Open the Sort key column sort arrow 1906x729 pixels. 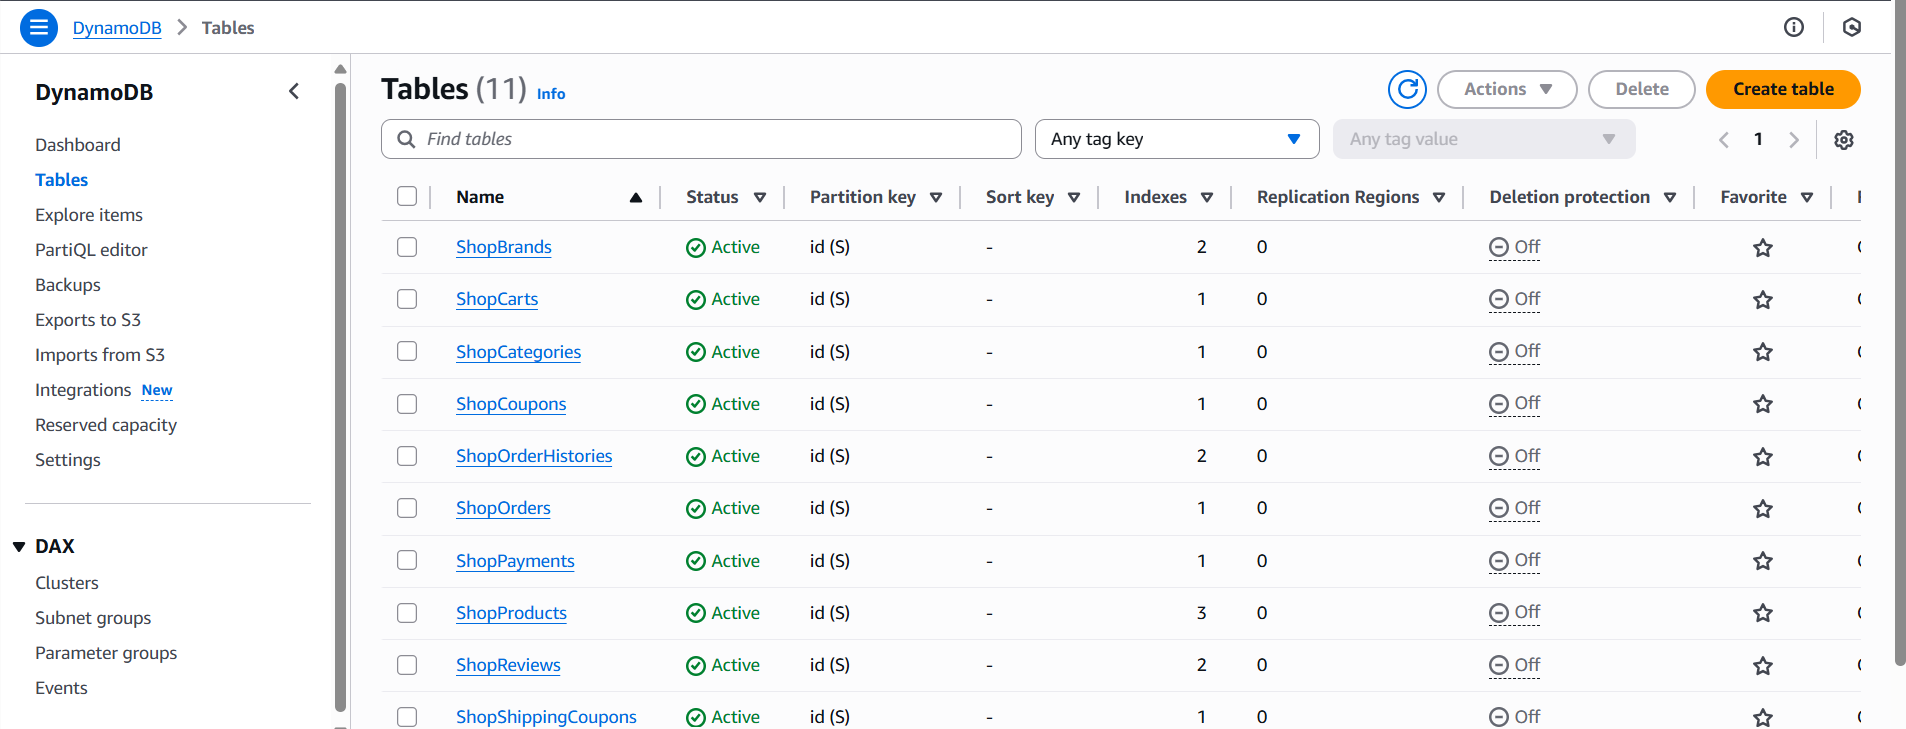[1074, 198]
